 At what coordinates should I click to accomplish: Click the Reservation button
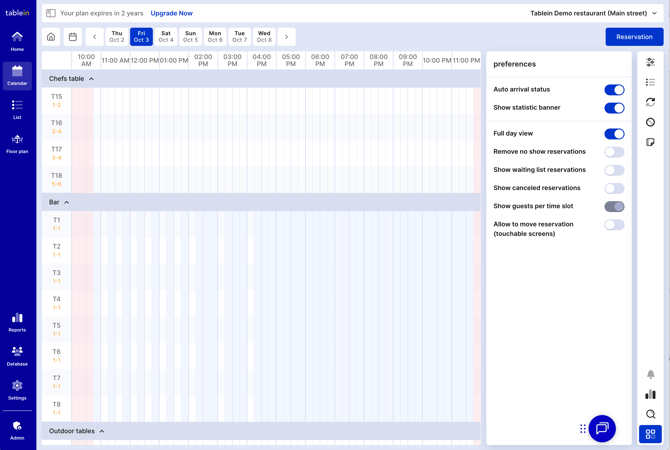coord(634,37)
